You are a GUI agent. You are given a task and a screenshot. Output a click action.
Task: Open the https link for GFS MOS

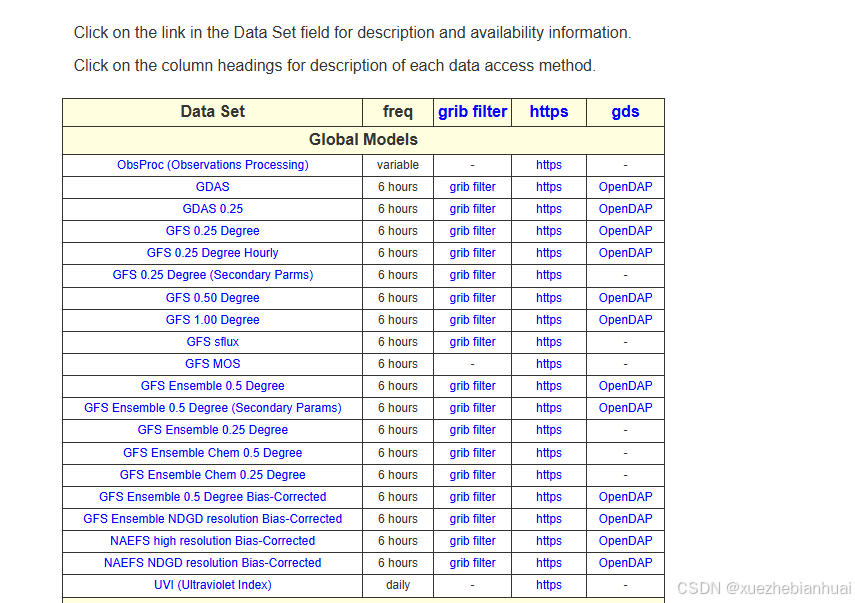[x=548, y=363]
